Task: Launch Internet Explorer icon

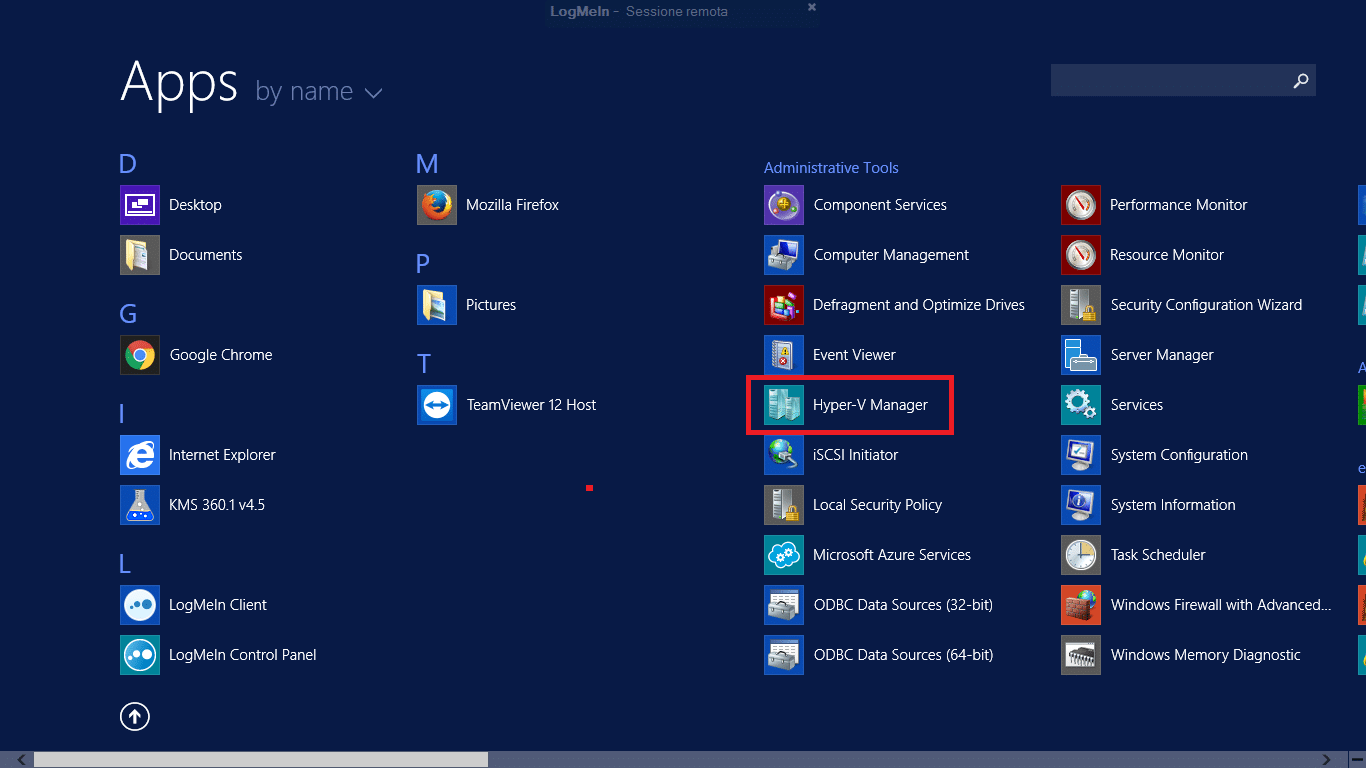Action: tap(139, 455)
